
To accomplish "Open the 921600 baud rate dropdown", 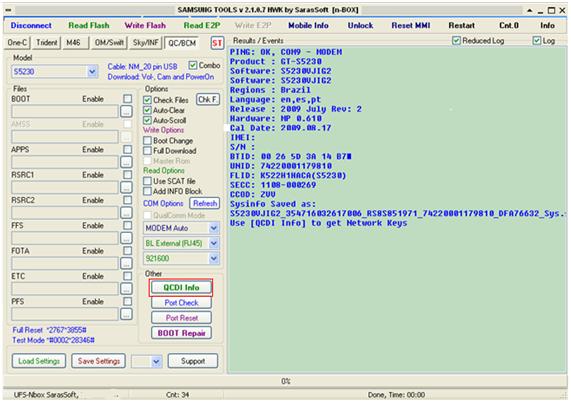I will point(214,259).
